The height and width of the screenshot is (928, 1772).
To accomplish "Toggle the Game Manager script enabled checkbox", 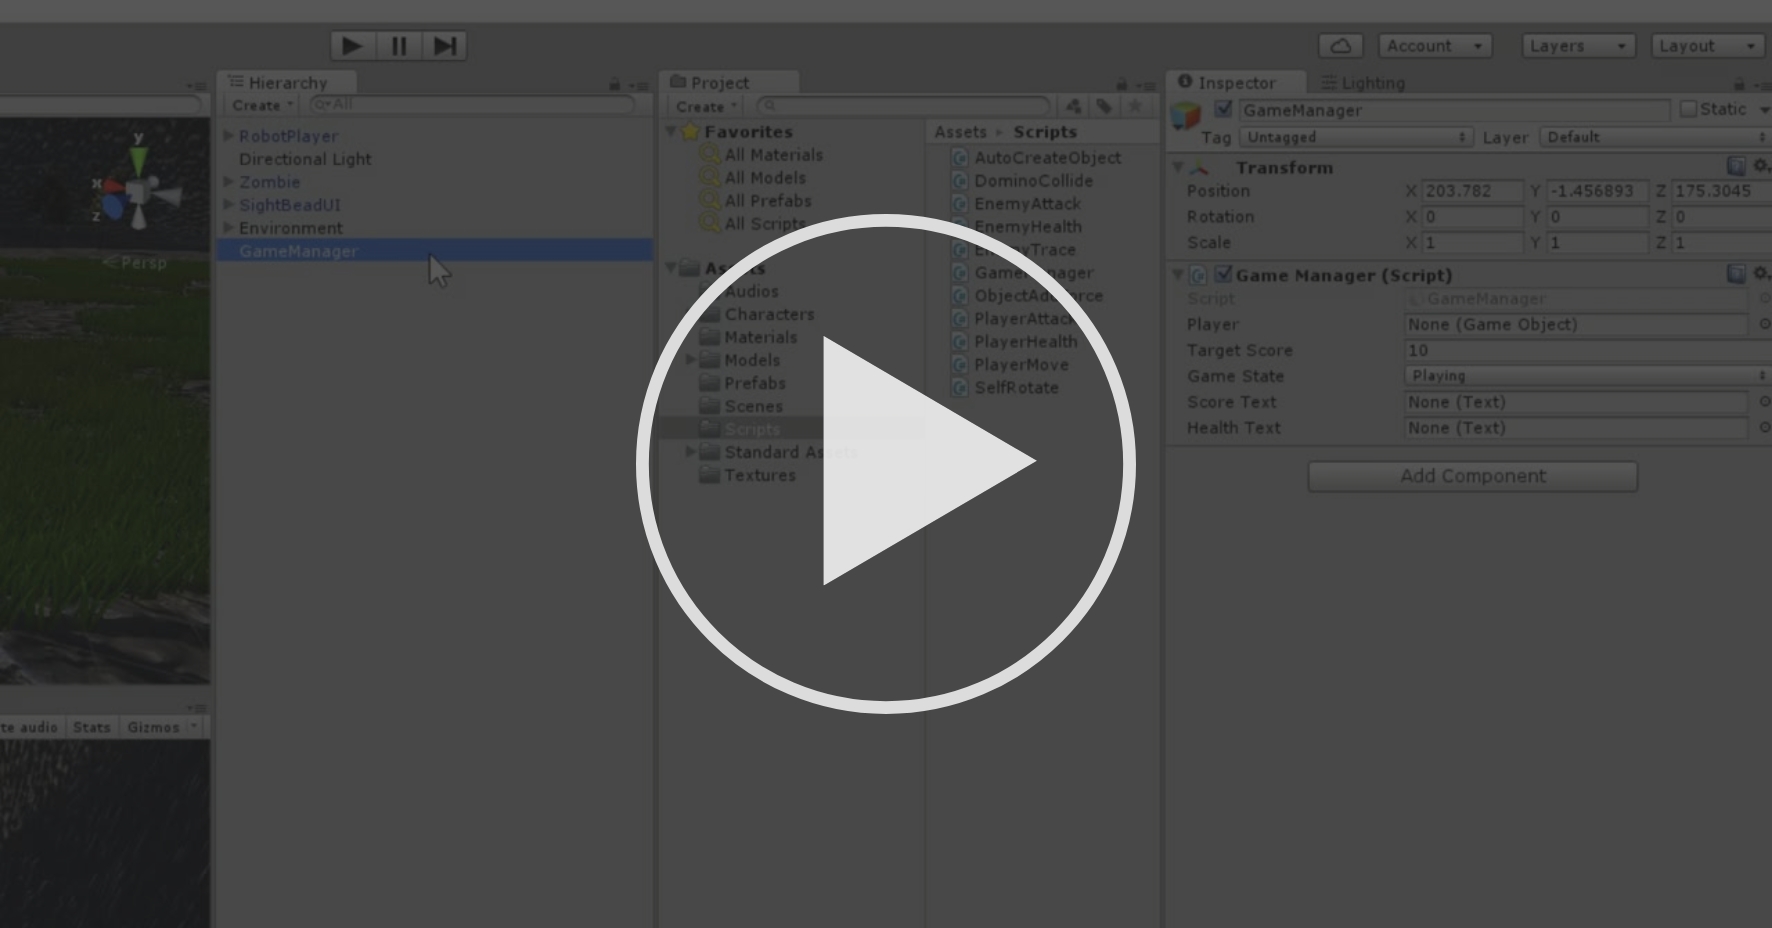I will coord(1223,275).
